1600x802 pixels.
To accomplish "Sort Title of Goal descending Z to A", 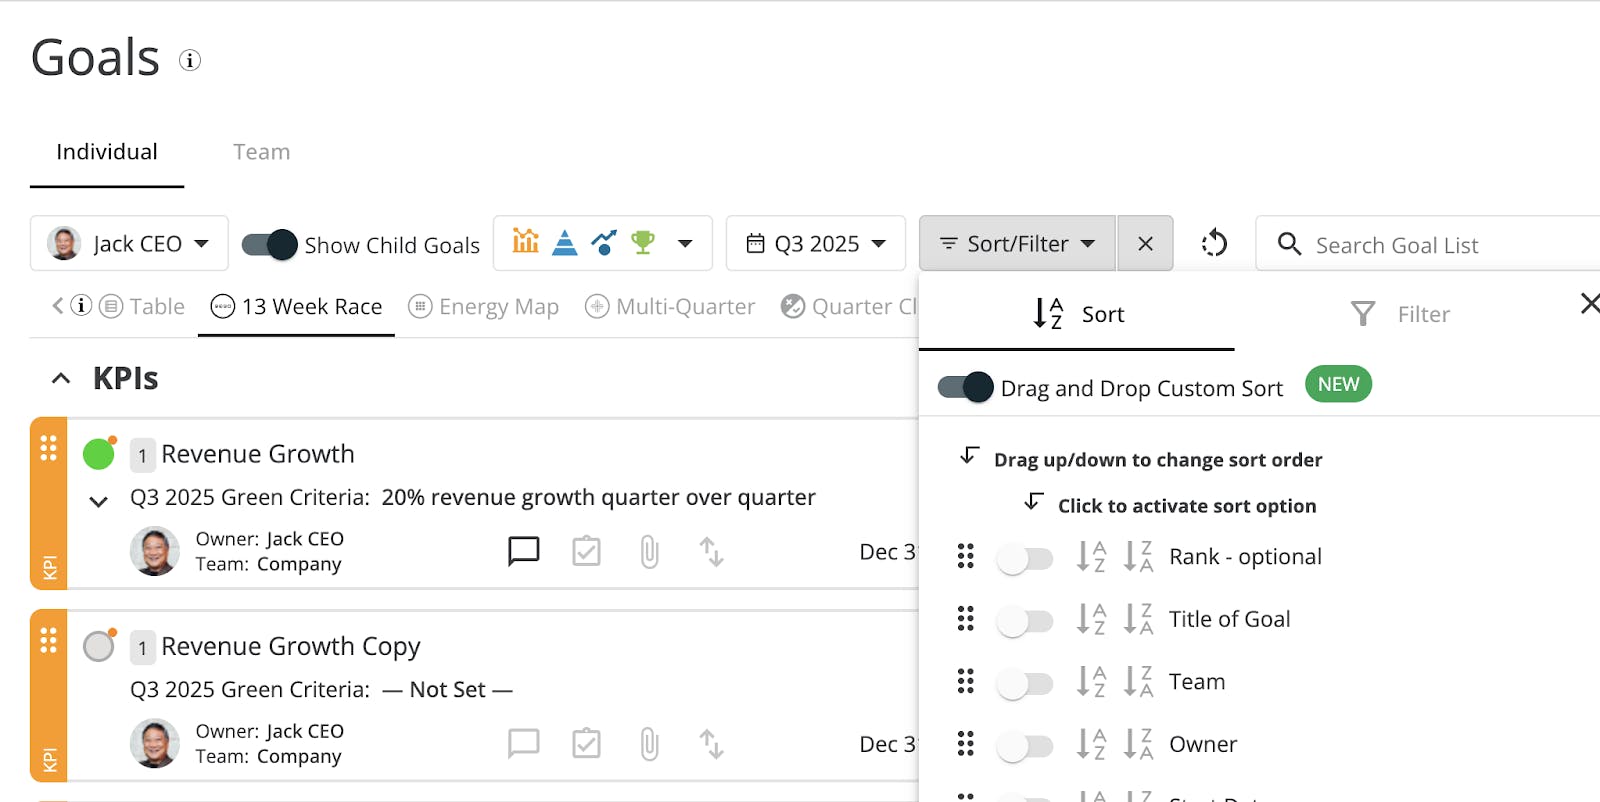I will 1138,619.
